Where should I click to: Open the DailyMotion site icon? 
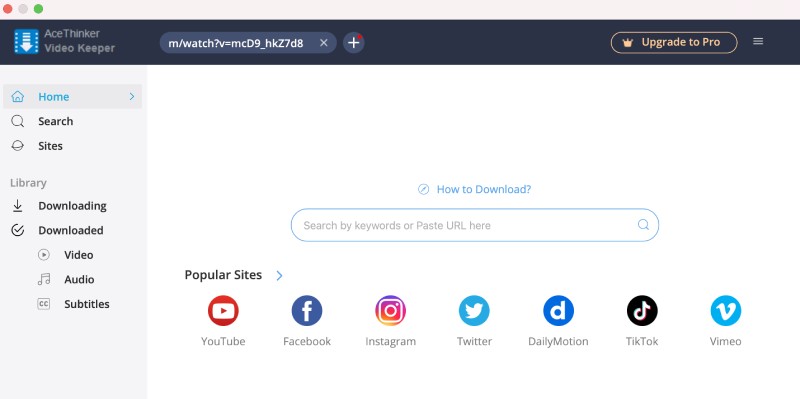point(558,310)
